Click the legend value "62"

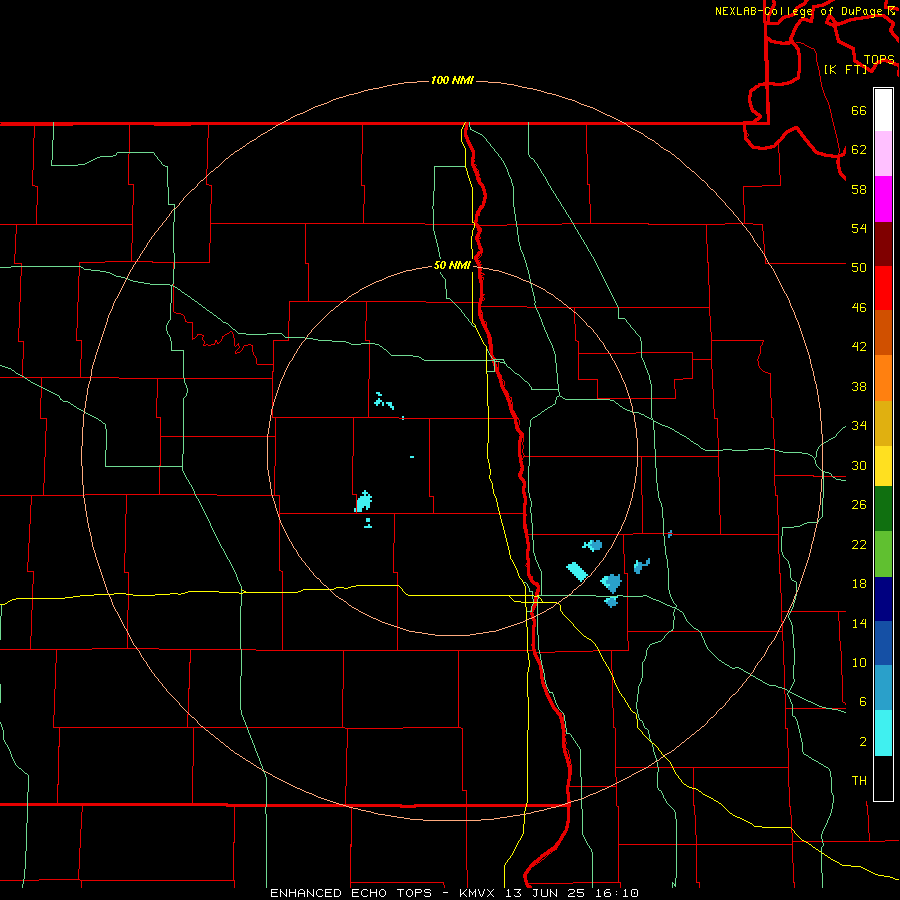tap(859, 150)
